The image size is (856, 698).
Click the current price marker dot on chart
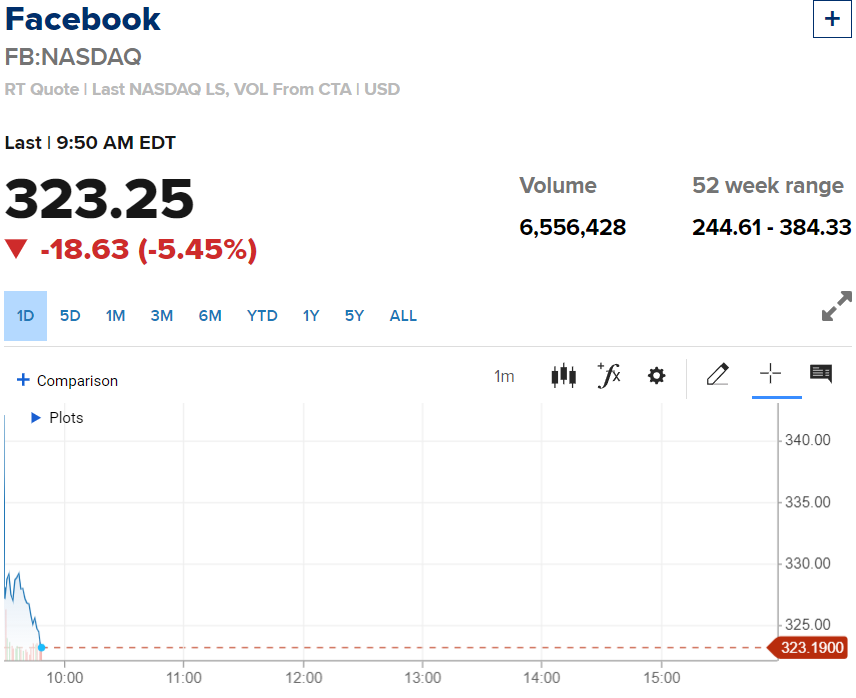point(41,648)
